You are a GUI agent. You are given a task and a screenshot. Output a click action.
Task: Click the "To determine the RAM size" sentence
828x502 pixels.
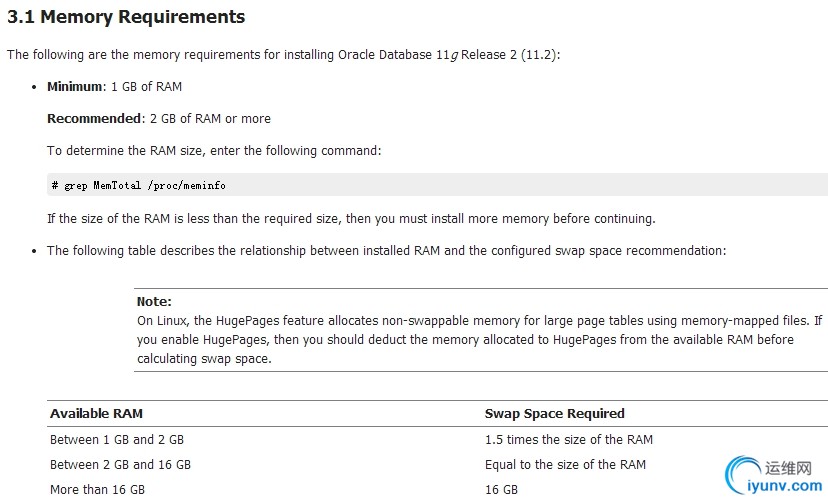click(x=214, y=151)
